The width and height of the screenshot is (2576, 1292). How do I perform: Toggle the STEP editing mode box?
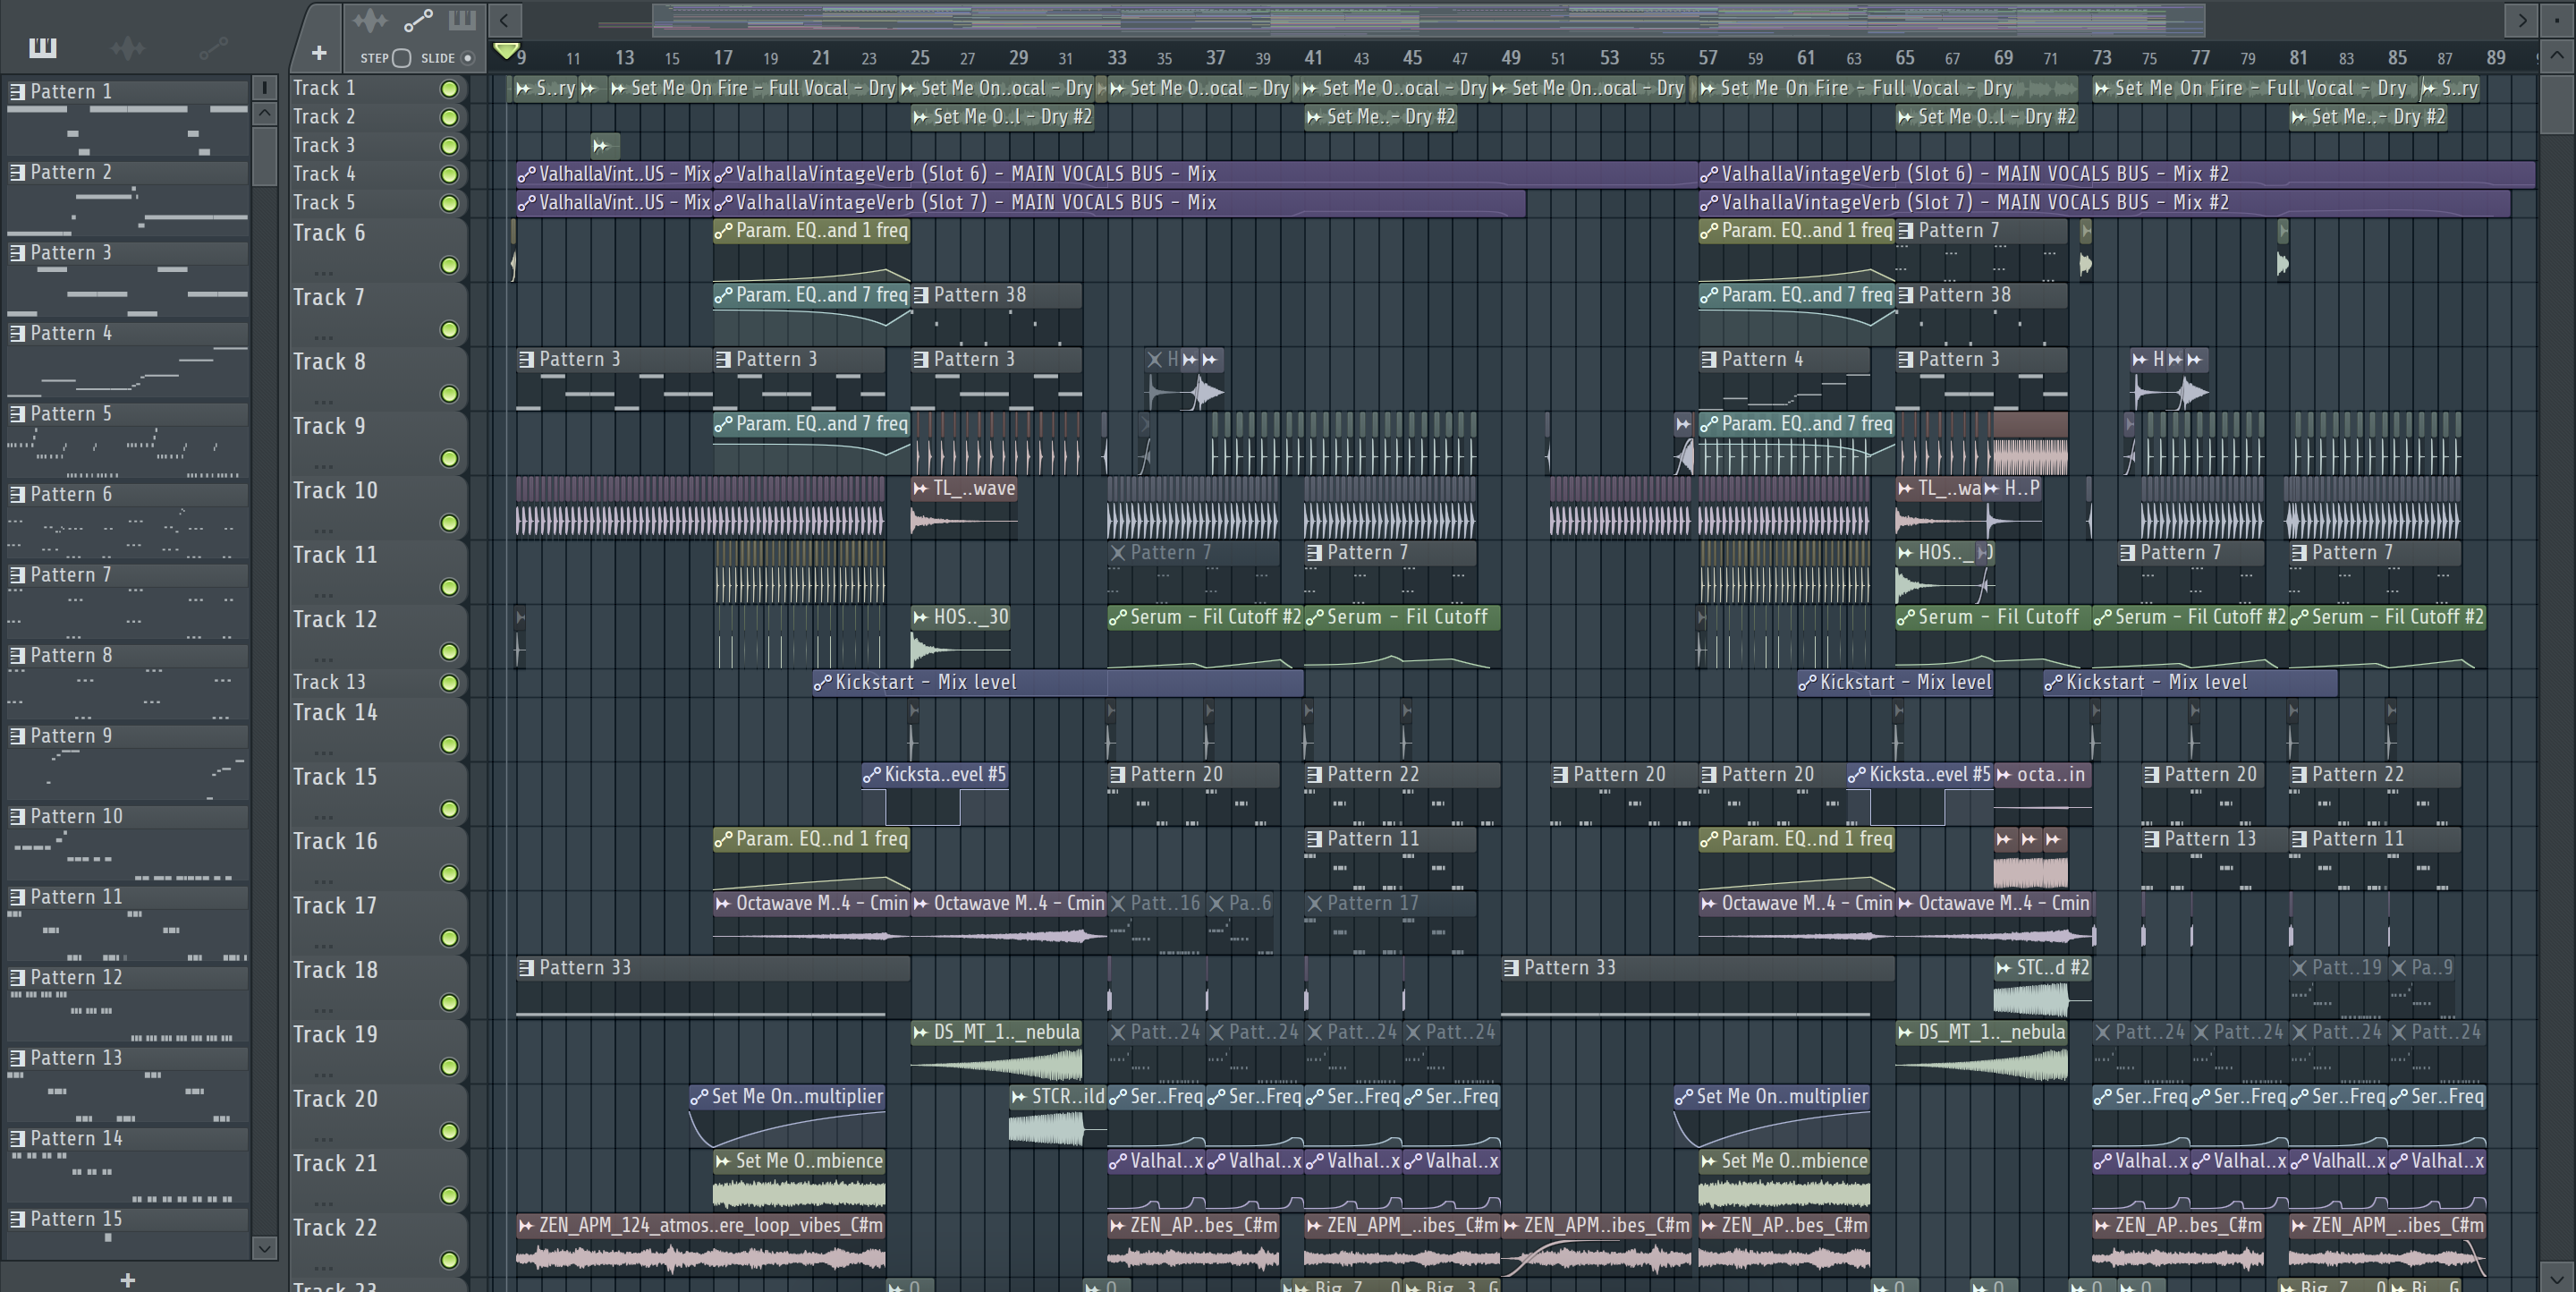point(402,58)
